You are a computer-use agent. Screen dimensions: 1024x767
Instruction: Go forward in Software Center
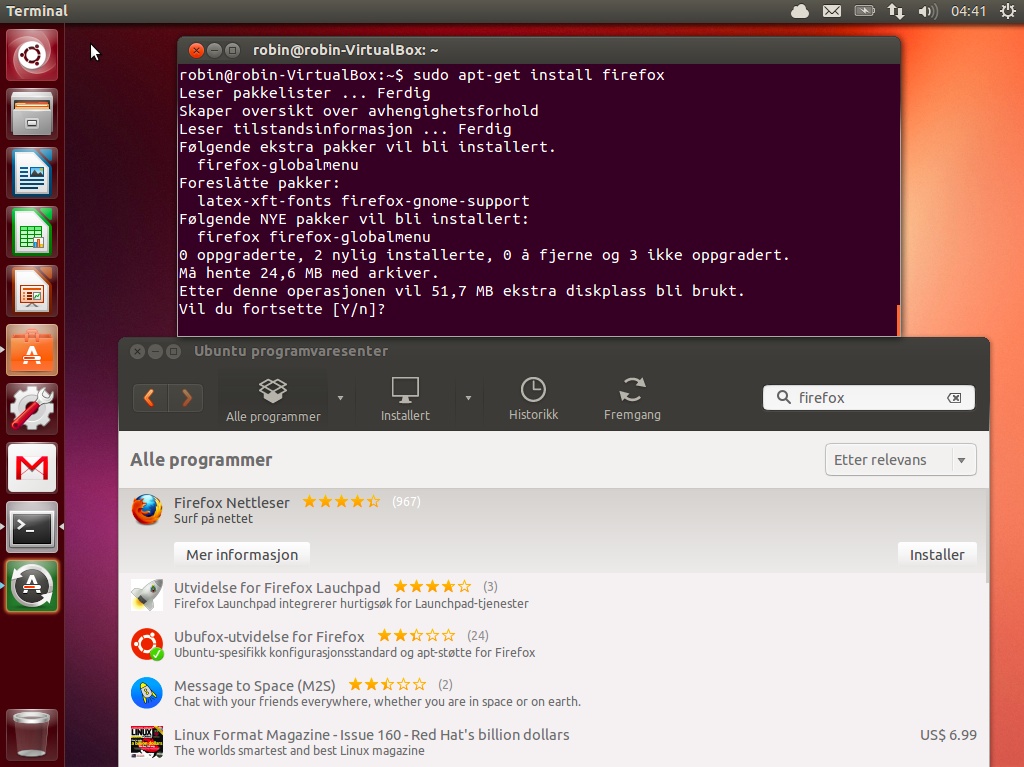[x=185, y=397]
